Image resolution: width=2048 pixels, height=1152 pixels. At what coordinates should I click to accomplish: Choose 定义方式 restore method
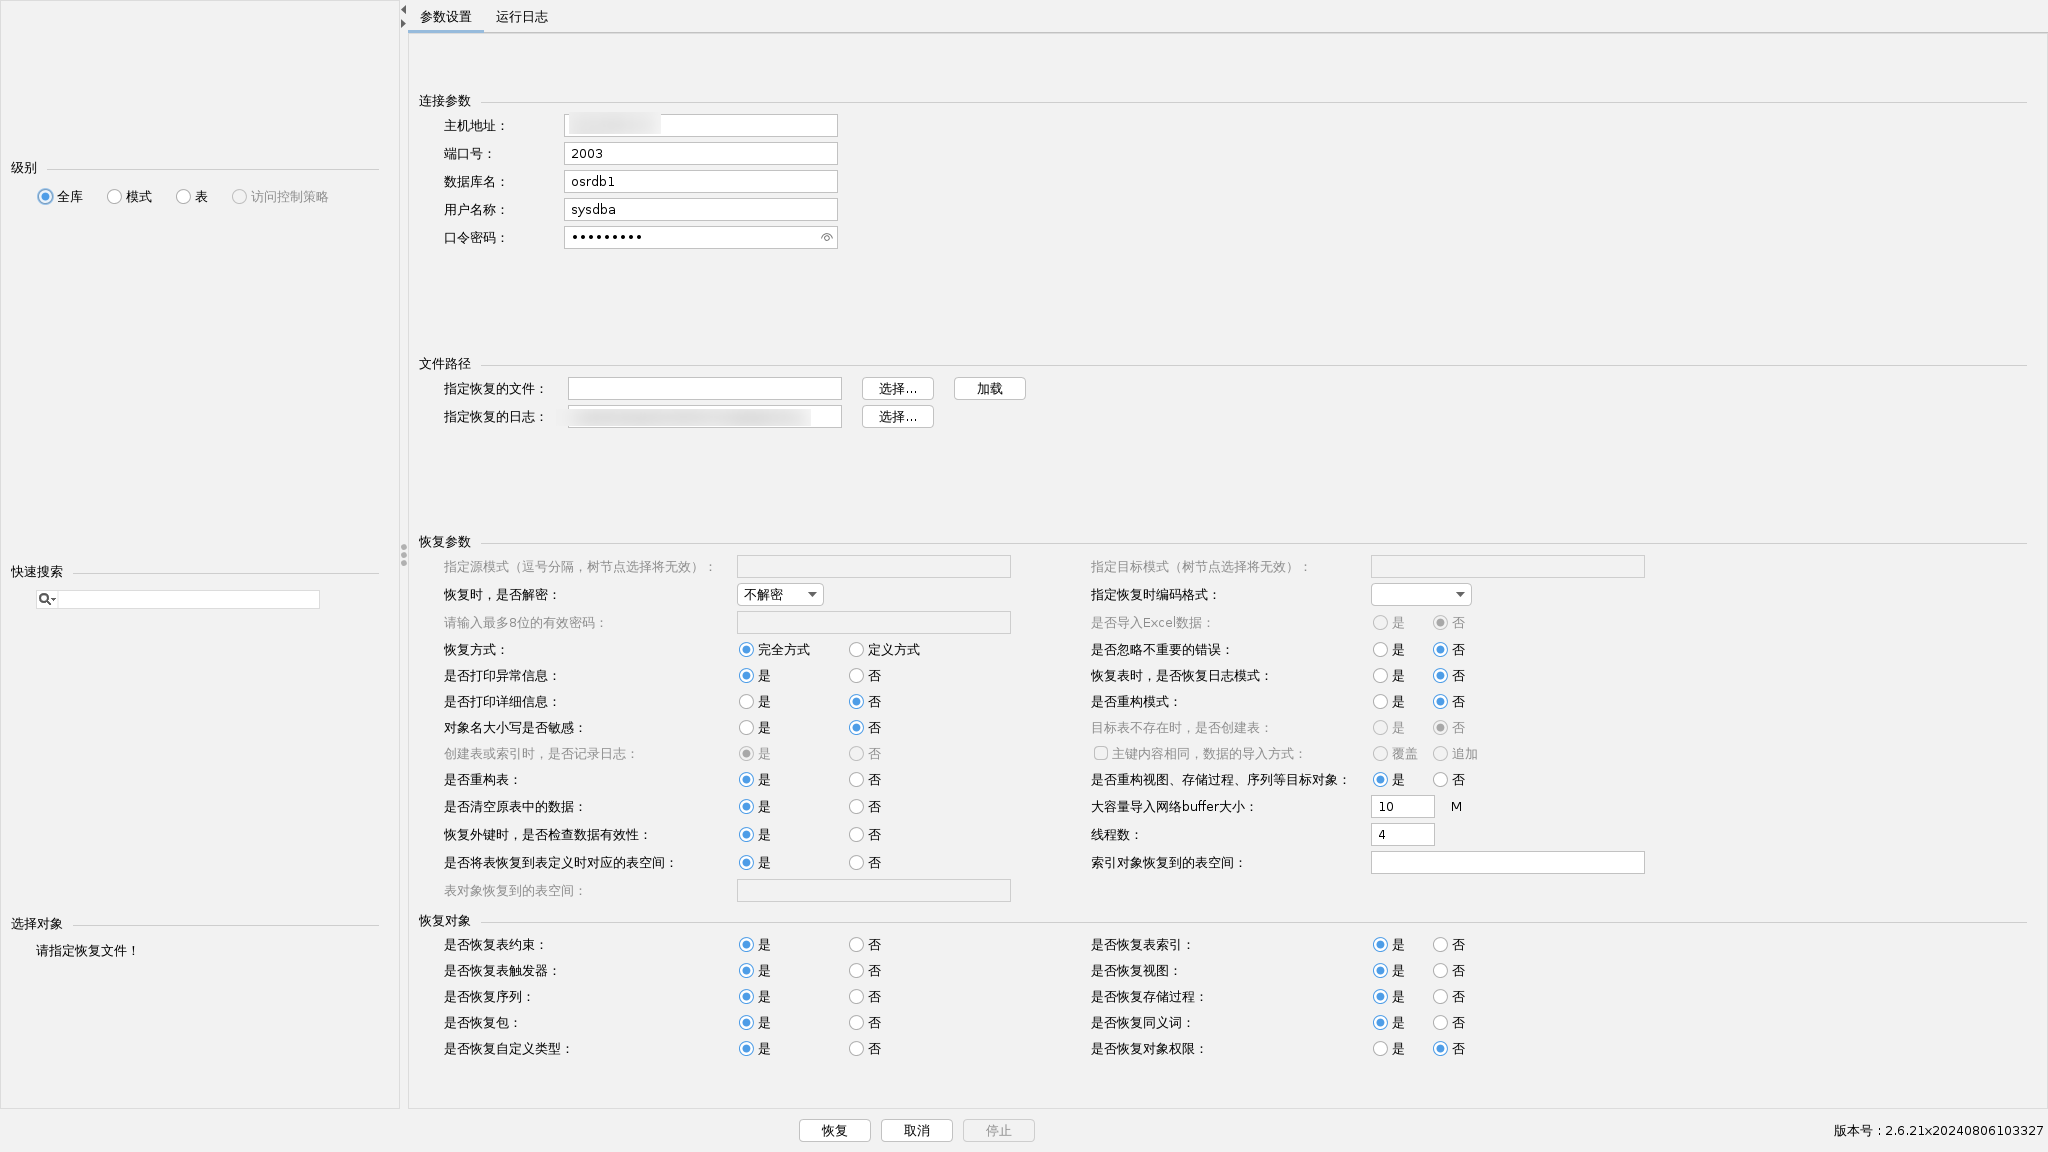coord(857,650)
